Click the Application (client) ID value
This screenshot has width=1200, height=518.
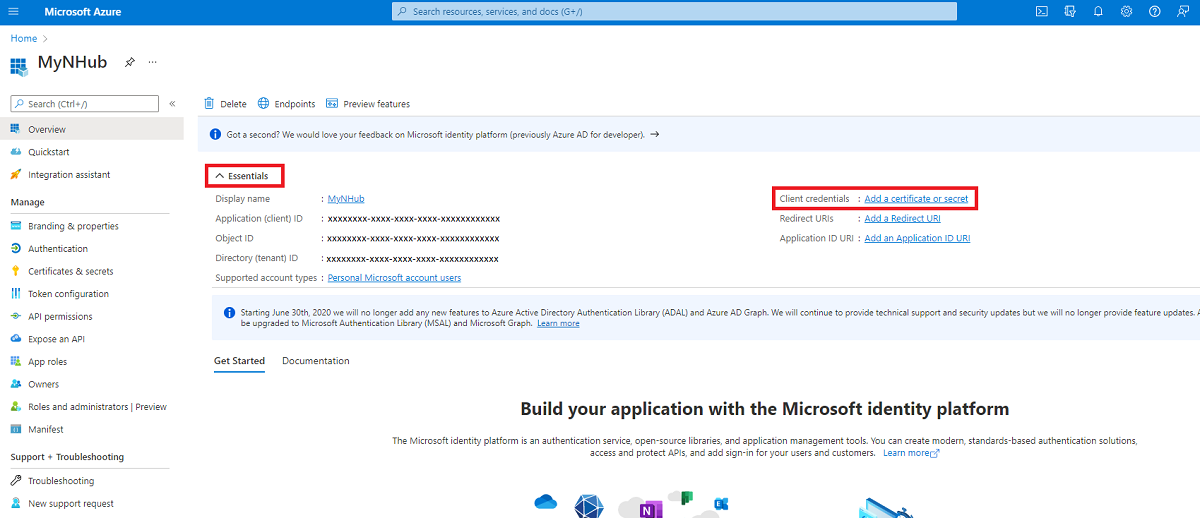(413, 218)
